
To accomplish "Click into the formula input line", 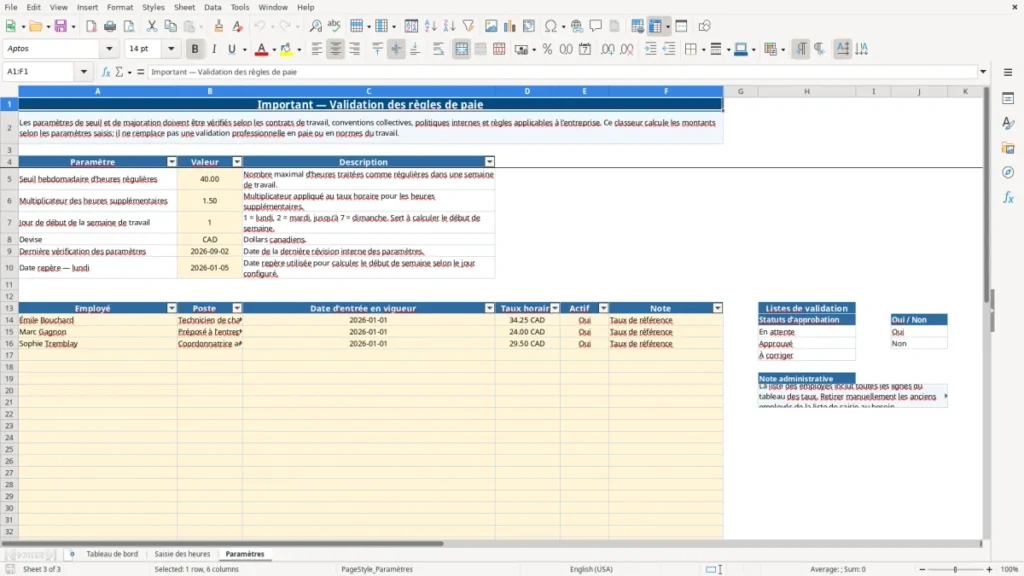I will click(562, 72).
